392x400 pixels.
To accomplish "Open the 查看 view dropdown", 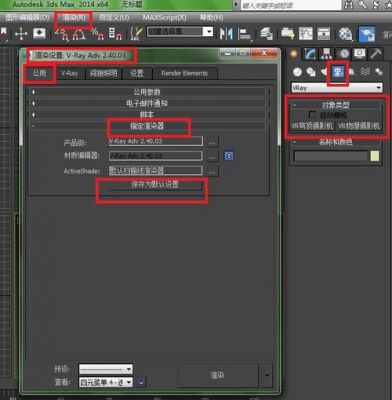I will click(106, 382).
